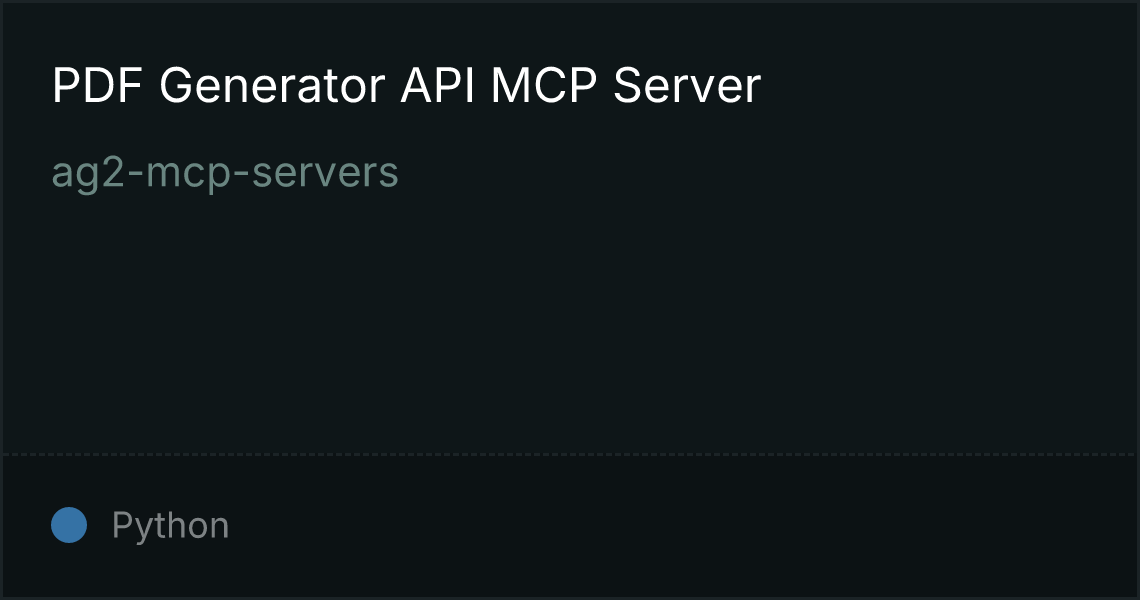Viewport: 1140px width, 600px height.
Task: Select the Python language label
Action: coord(170,525)
